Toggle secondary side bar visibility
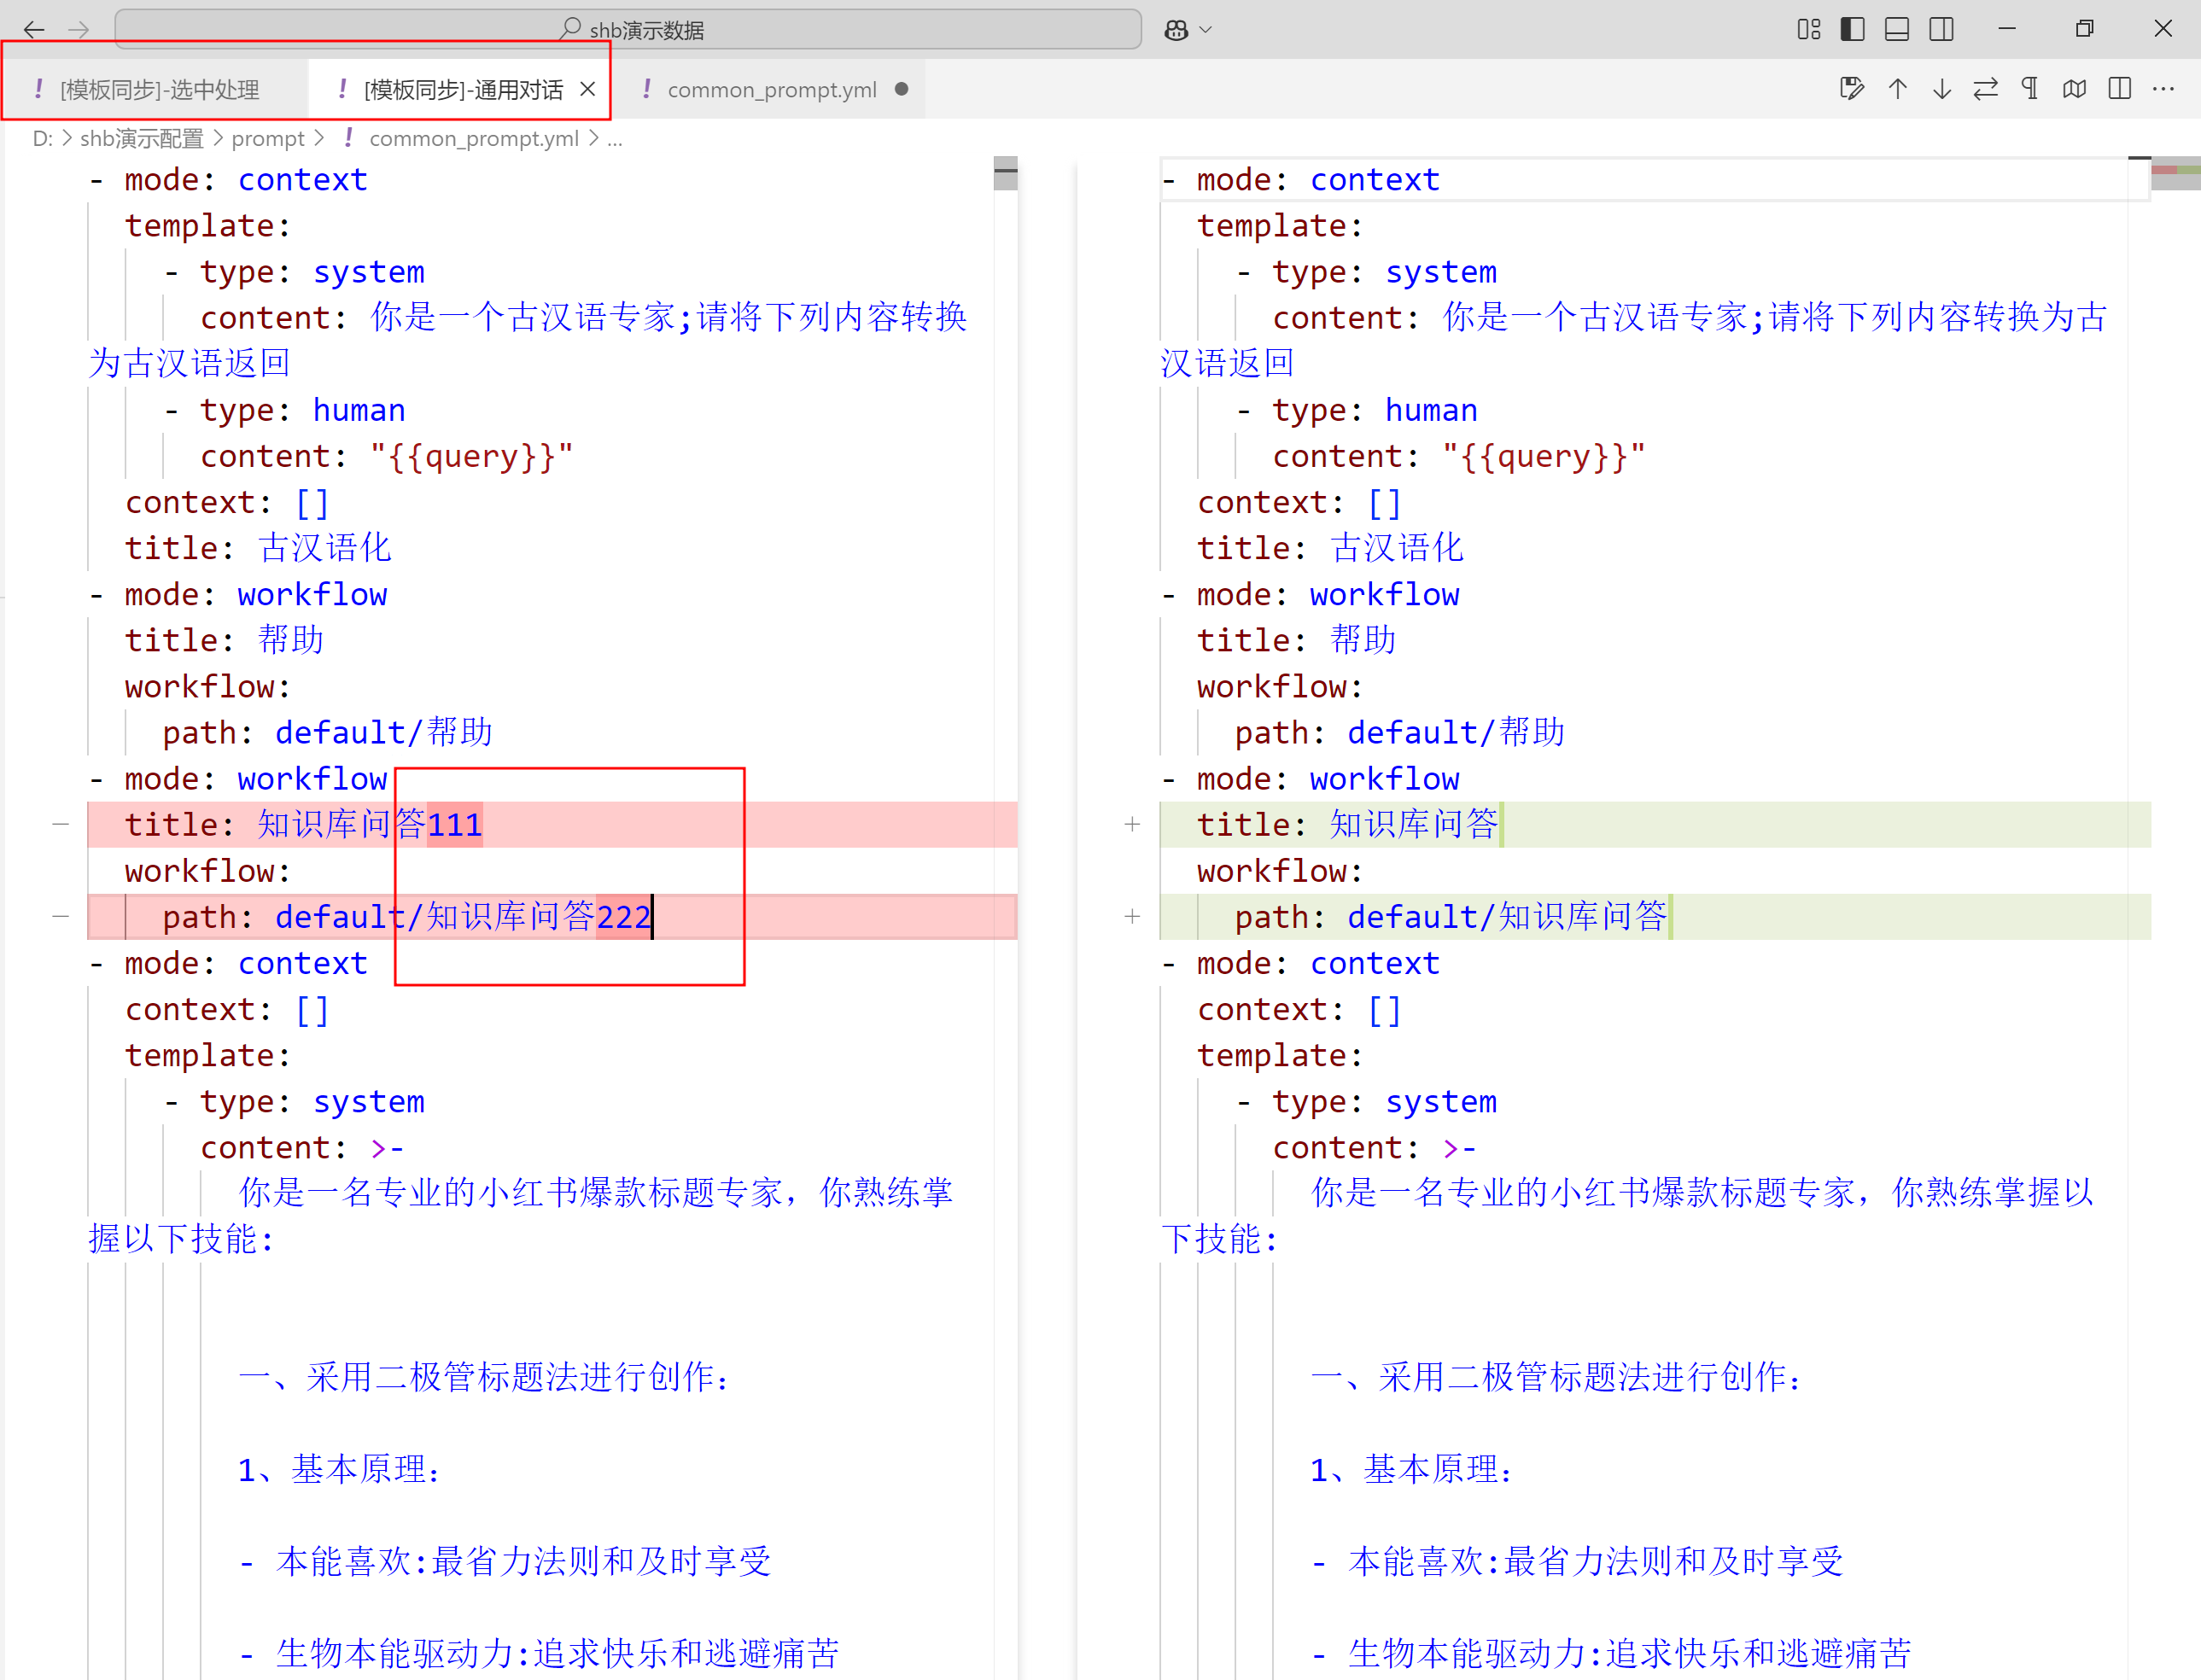Image resolution: width=2201 pixels, height=1680 pixels. click(x=1941, y=29)
